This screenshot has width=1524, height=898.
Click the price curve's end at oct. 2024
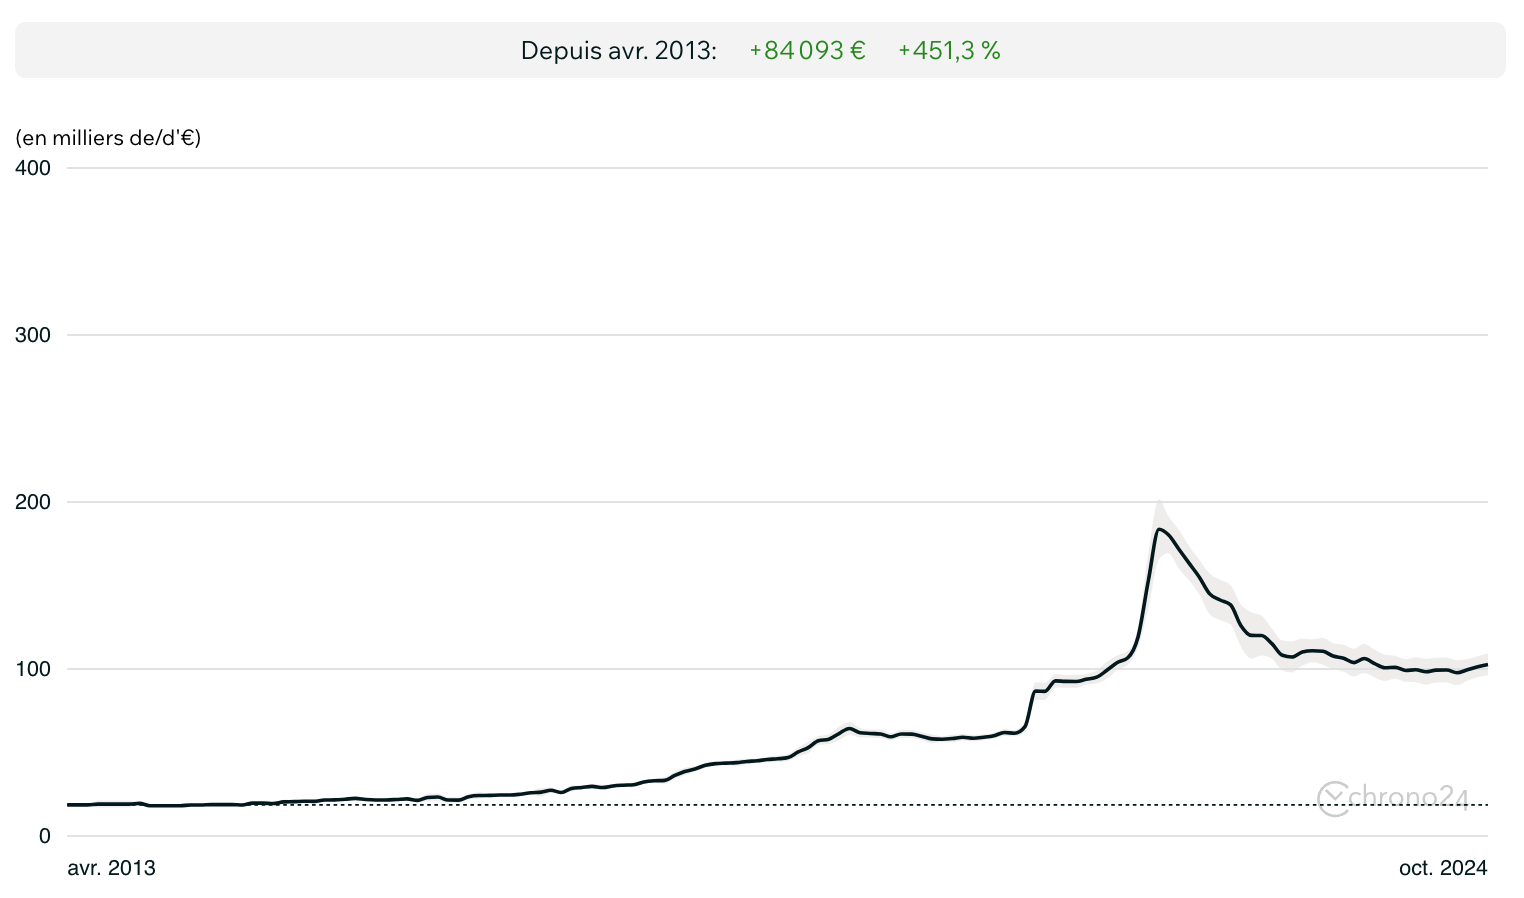coord(1487,664)
